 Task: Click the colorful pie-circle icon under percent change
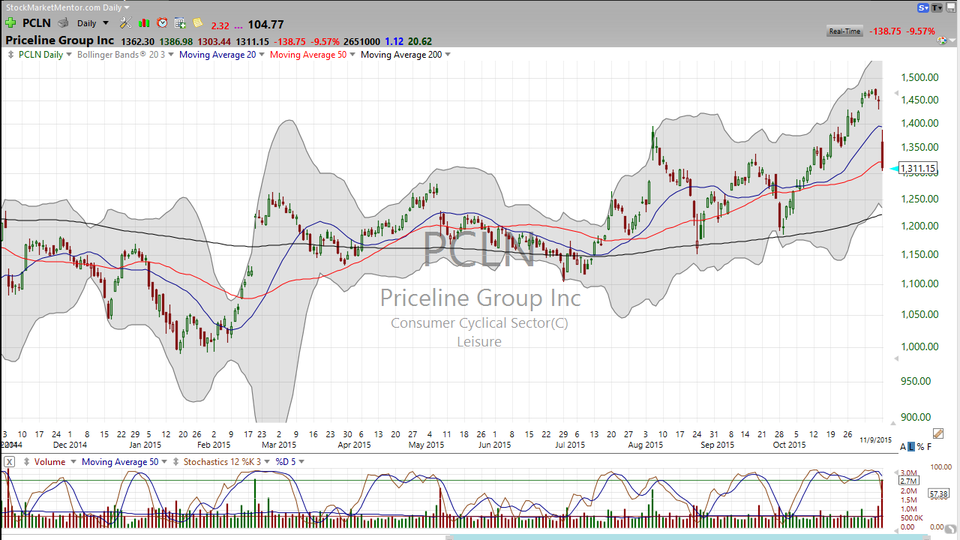point(942,40)
